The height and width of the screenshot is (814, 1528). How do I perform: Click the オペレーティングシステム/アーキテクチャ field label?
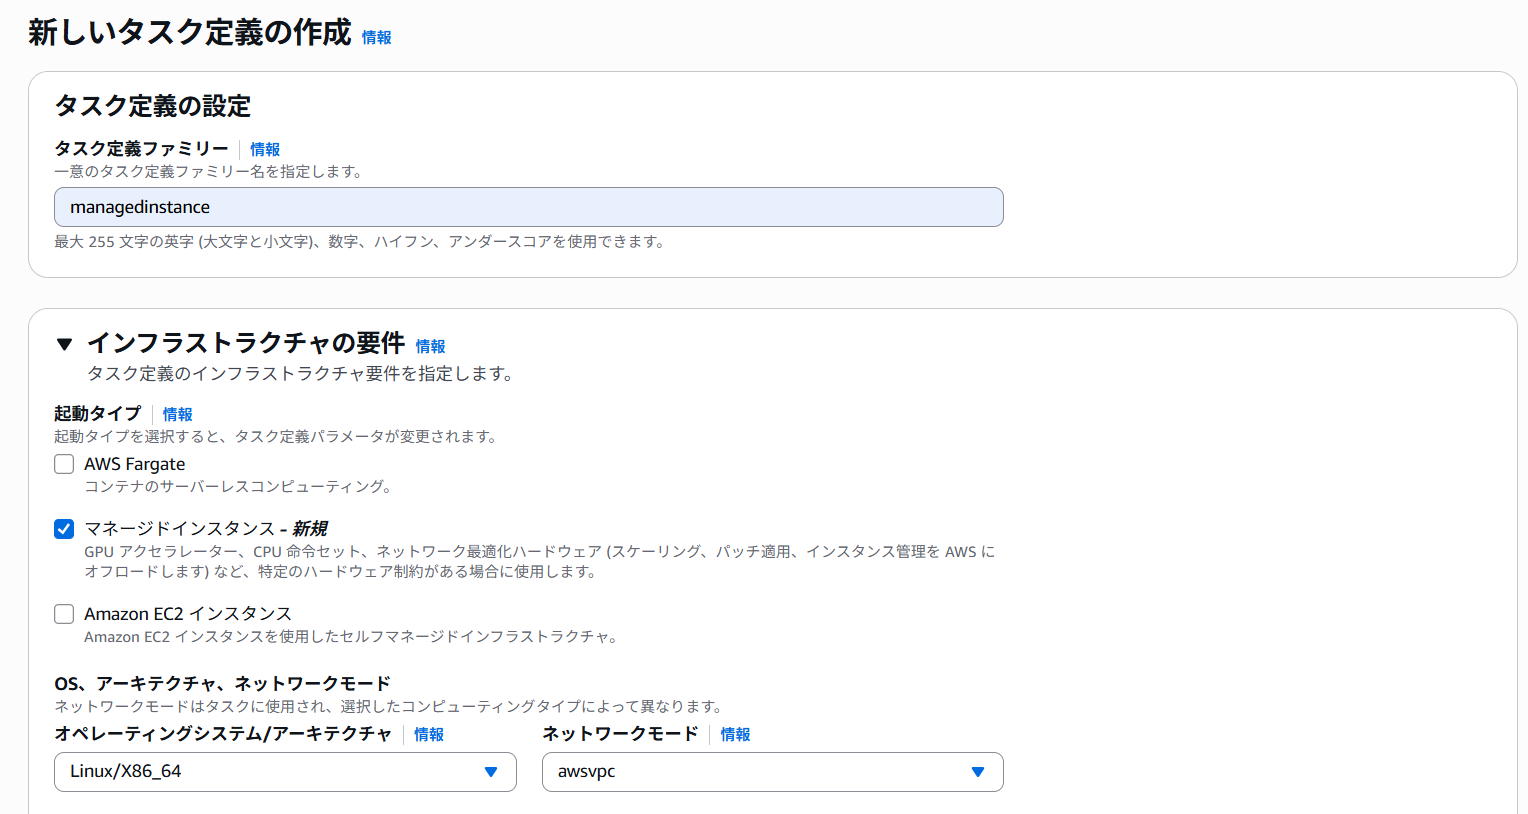(223, 734)
